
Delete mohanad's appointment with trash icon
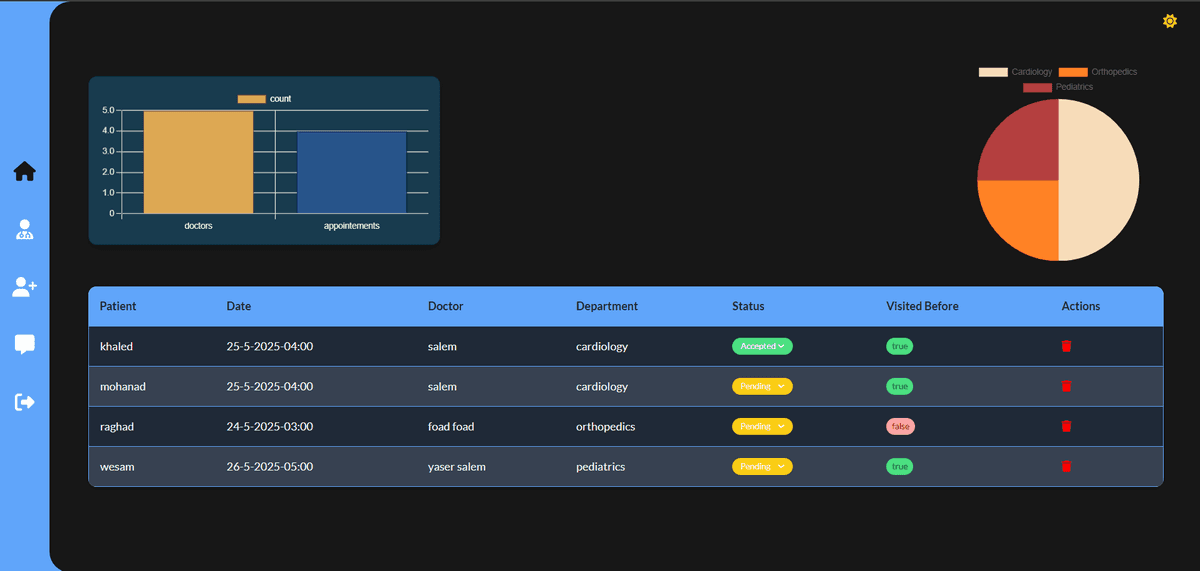point(1066,386)
